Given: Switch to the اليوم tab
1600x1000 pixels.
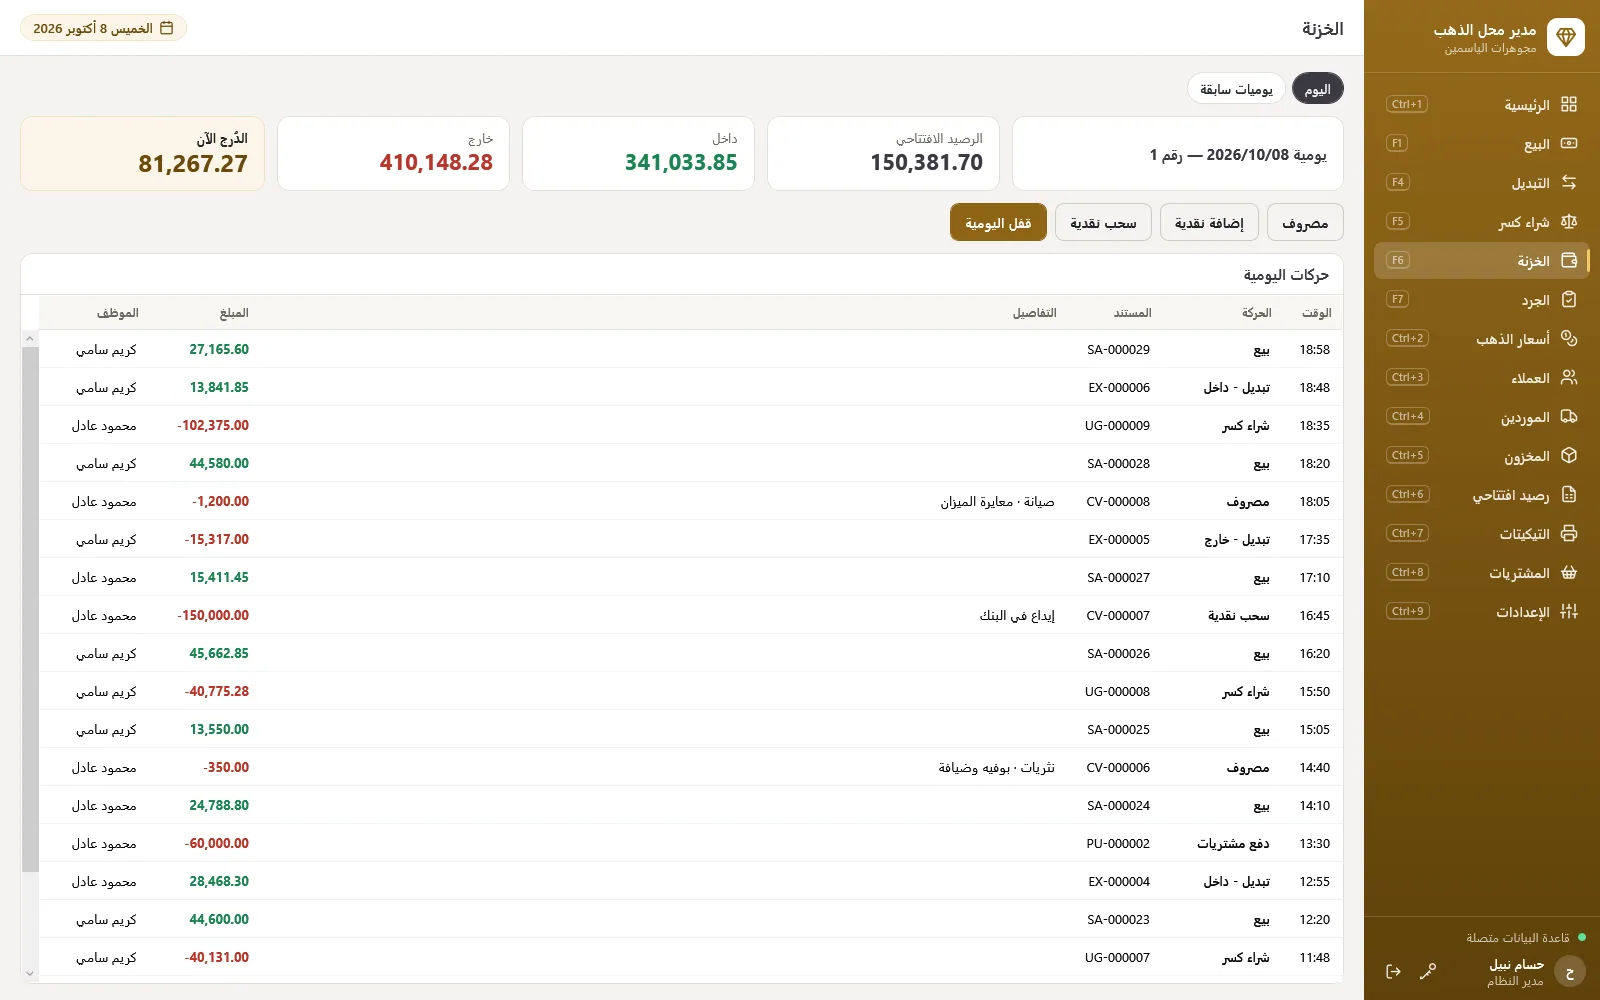Looking at the screenshot, I should click(1317, 89).
